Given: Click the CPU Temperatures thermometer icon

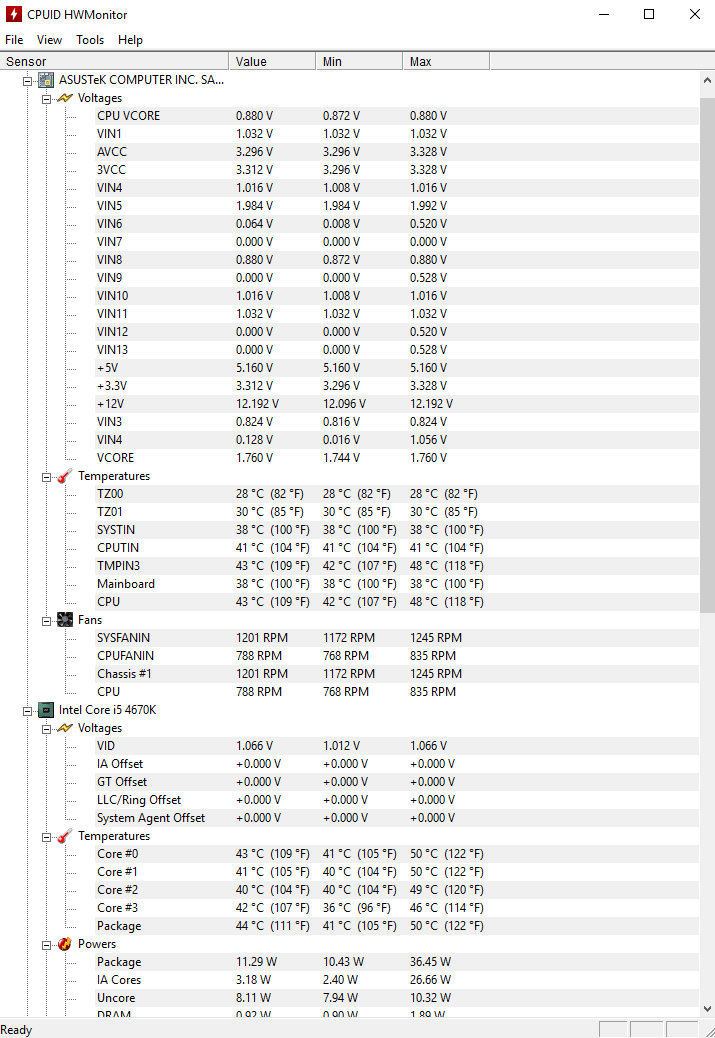Looking at the screenshot, I should (x=65, y=836).
